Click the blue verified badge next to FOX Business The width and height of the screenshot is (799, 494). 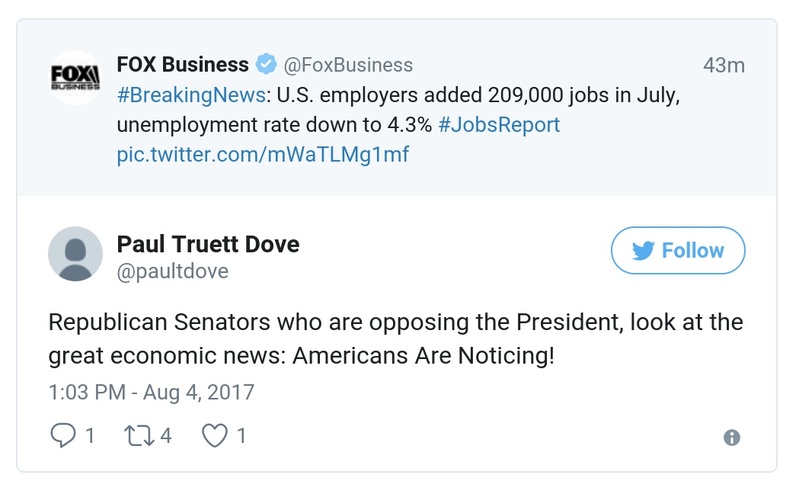coord(265,65)
